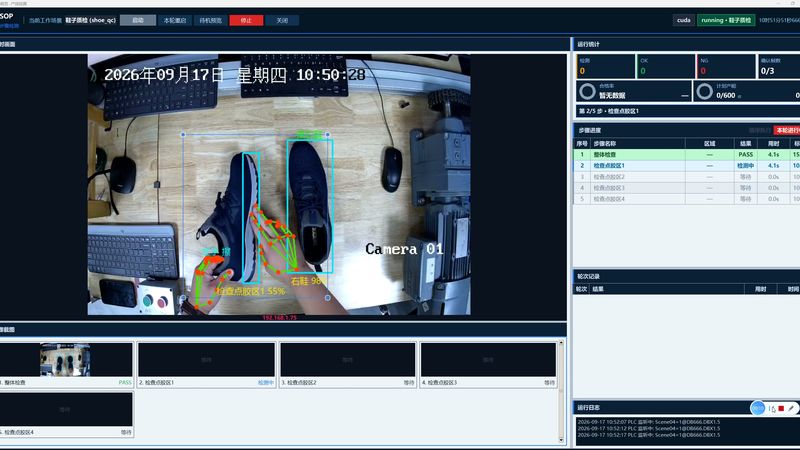800x450 pixels.
Task: Click the 检测中 result cell in row 2
Action: [745, 165]
